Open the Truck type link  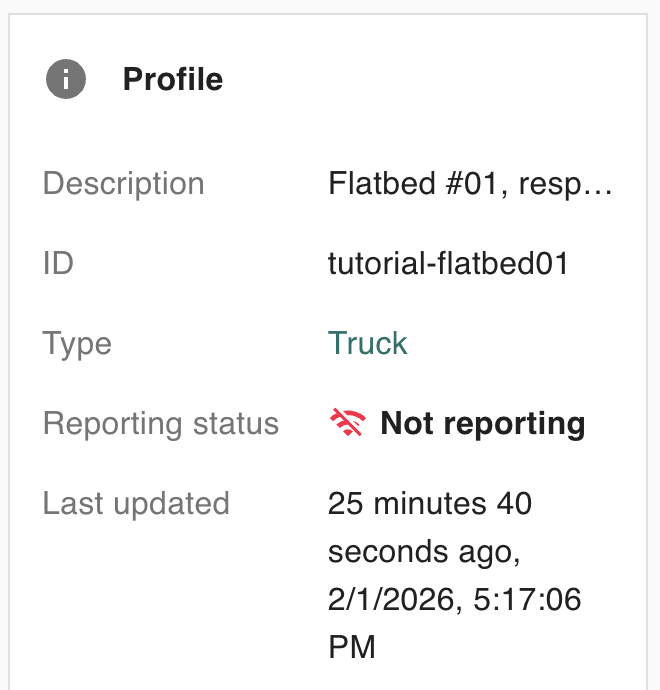click(367, 343)
